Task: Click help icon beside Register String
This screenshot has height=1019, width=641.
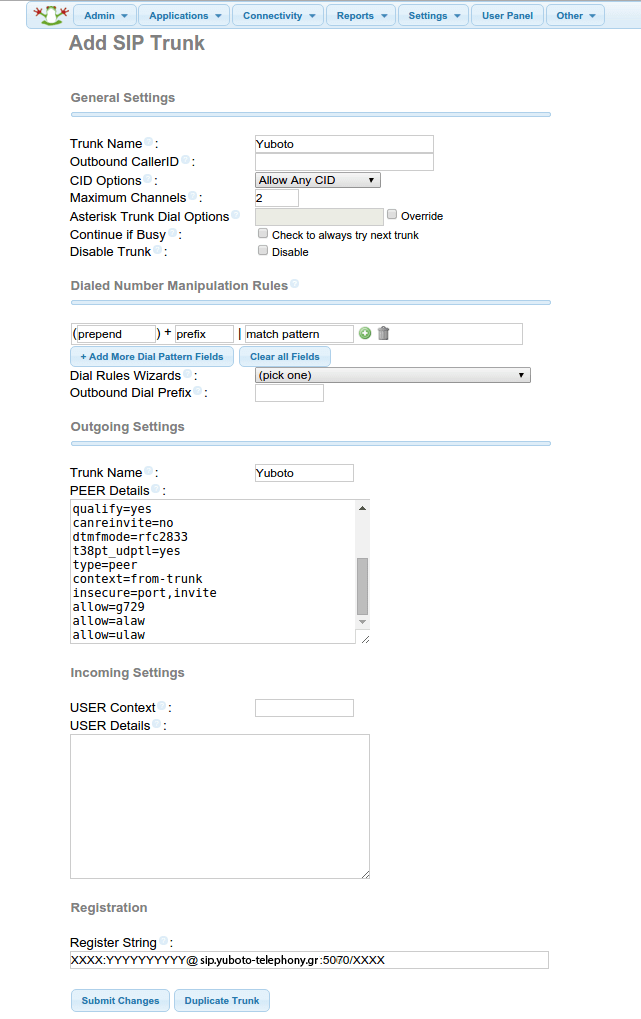Action: (163, 940)
